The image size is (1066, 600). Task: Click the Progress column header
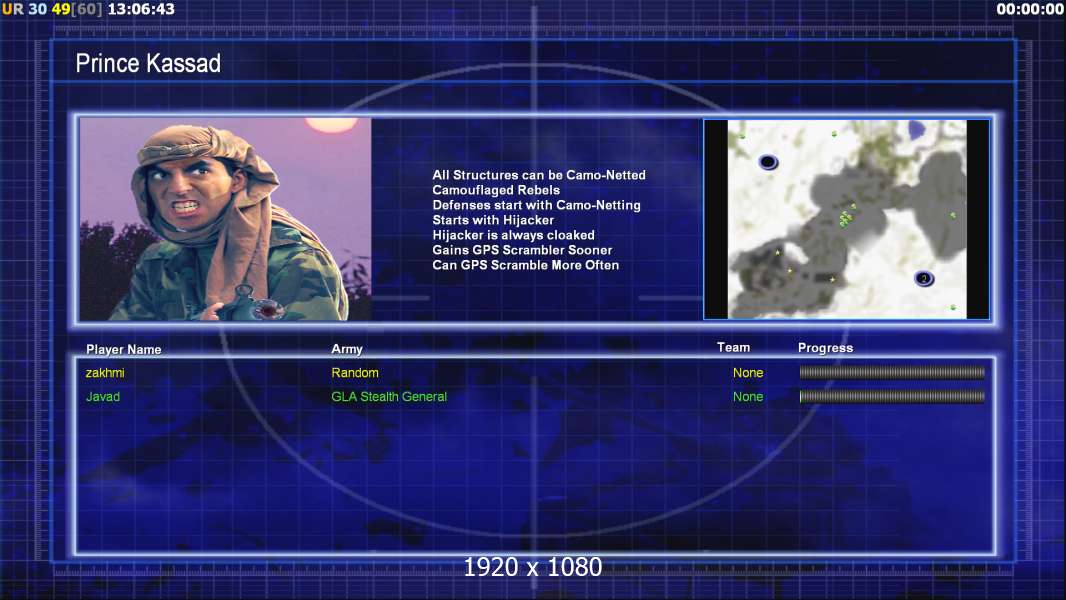[825, 348]
